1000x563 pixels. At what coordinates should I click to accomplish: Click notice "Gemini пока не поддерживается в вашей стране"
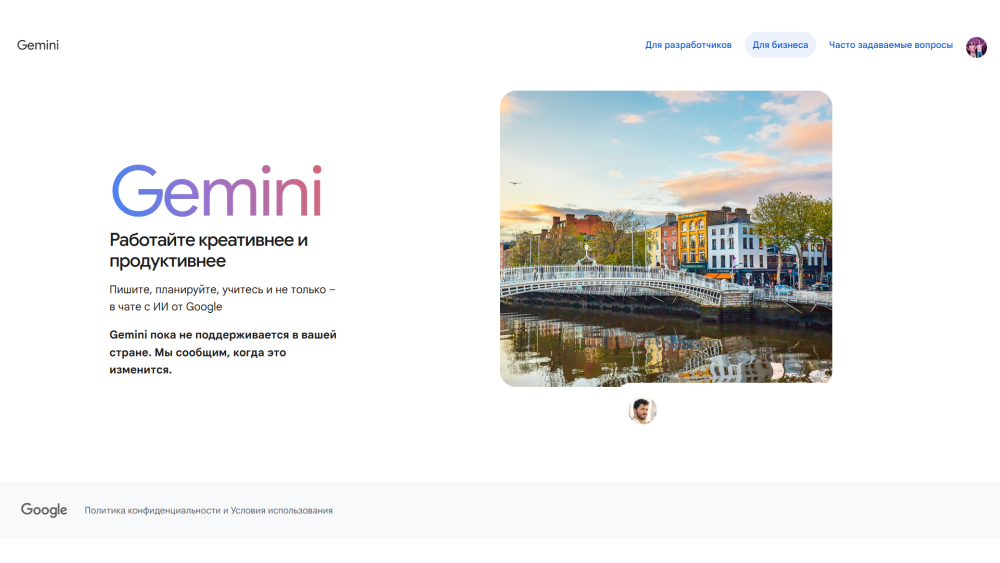pos(223,344)
